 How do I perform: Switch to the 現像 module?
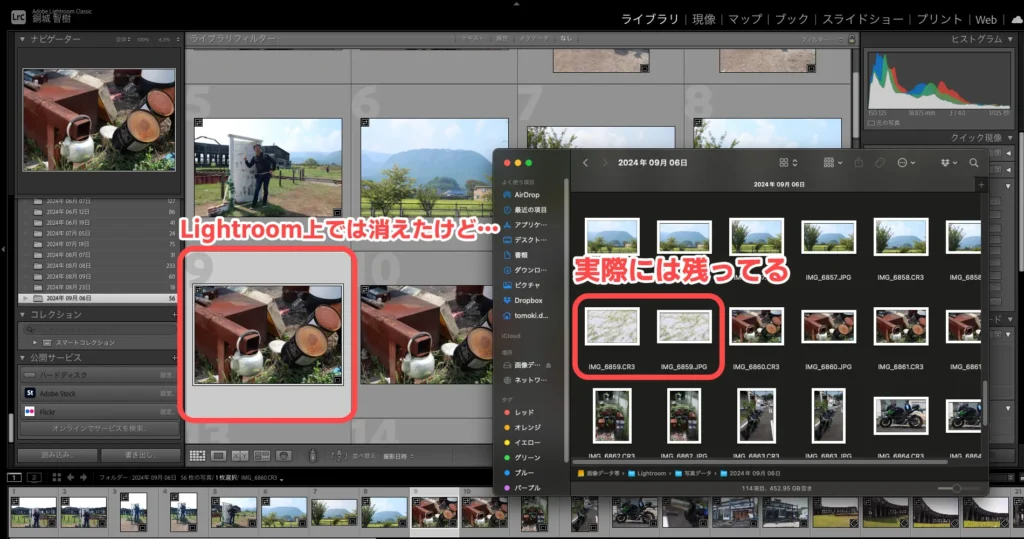pyautogui.click(x=703, y=19)
